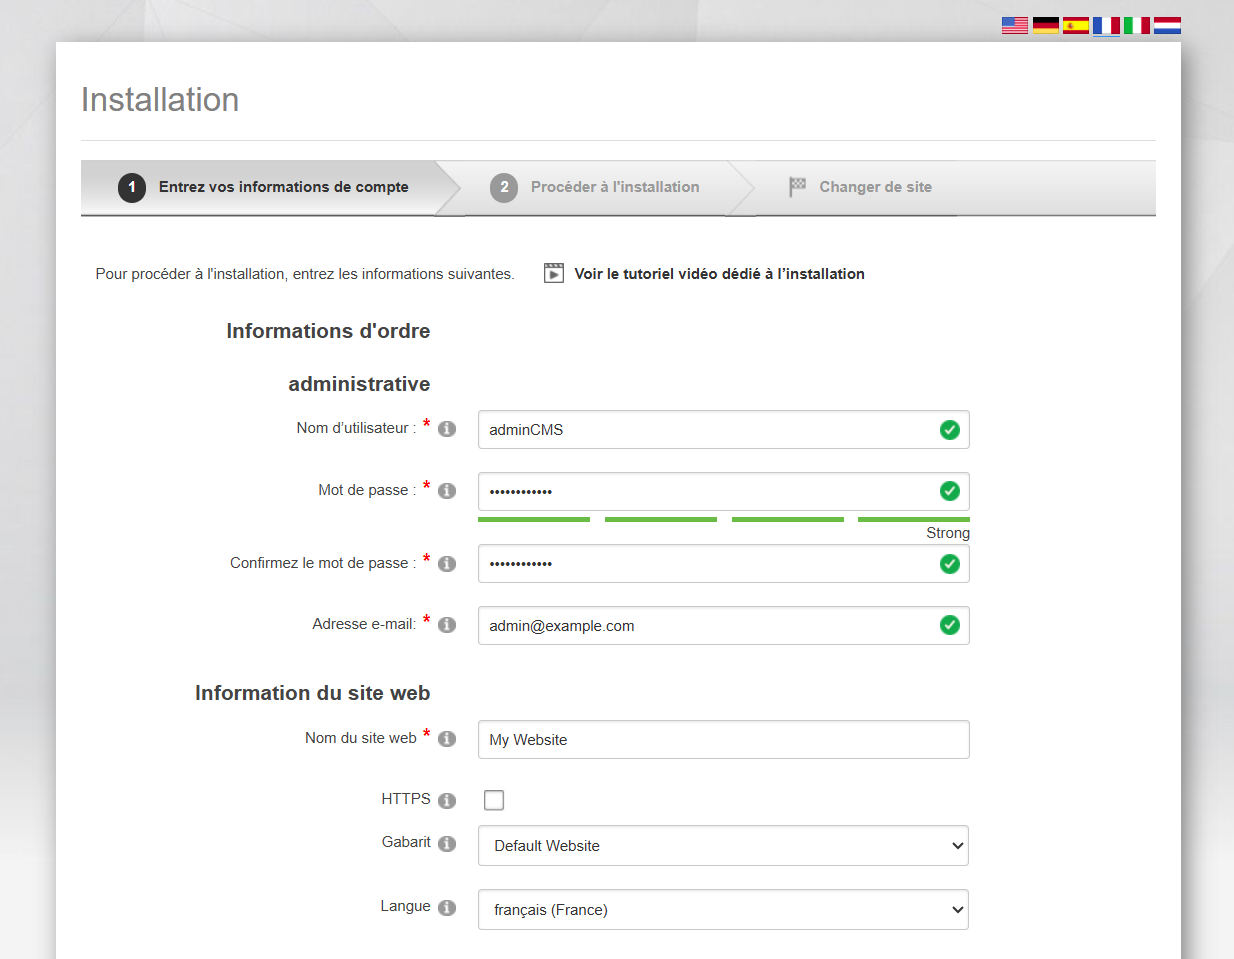1234x959 pixels.
Task: Expand the Langue dropdown
Action: (x=723, y=910)
